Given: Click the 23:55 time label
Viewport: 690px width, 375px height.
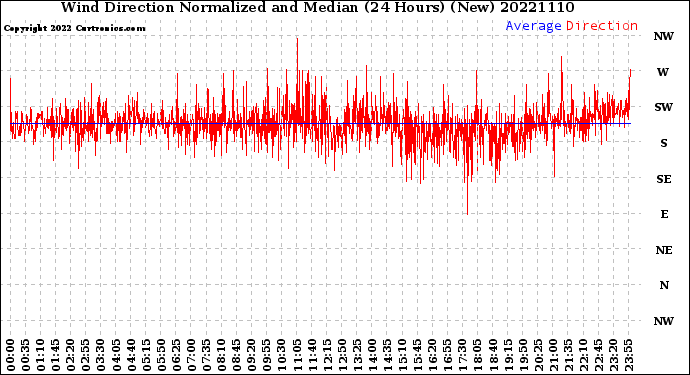Looking at the screenshot, I should click(628, 356).
